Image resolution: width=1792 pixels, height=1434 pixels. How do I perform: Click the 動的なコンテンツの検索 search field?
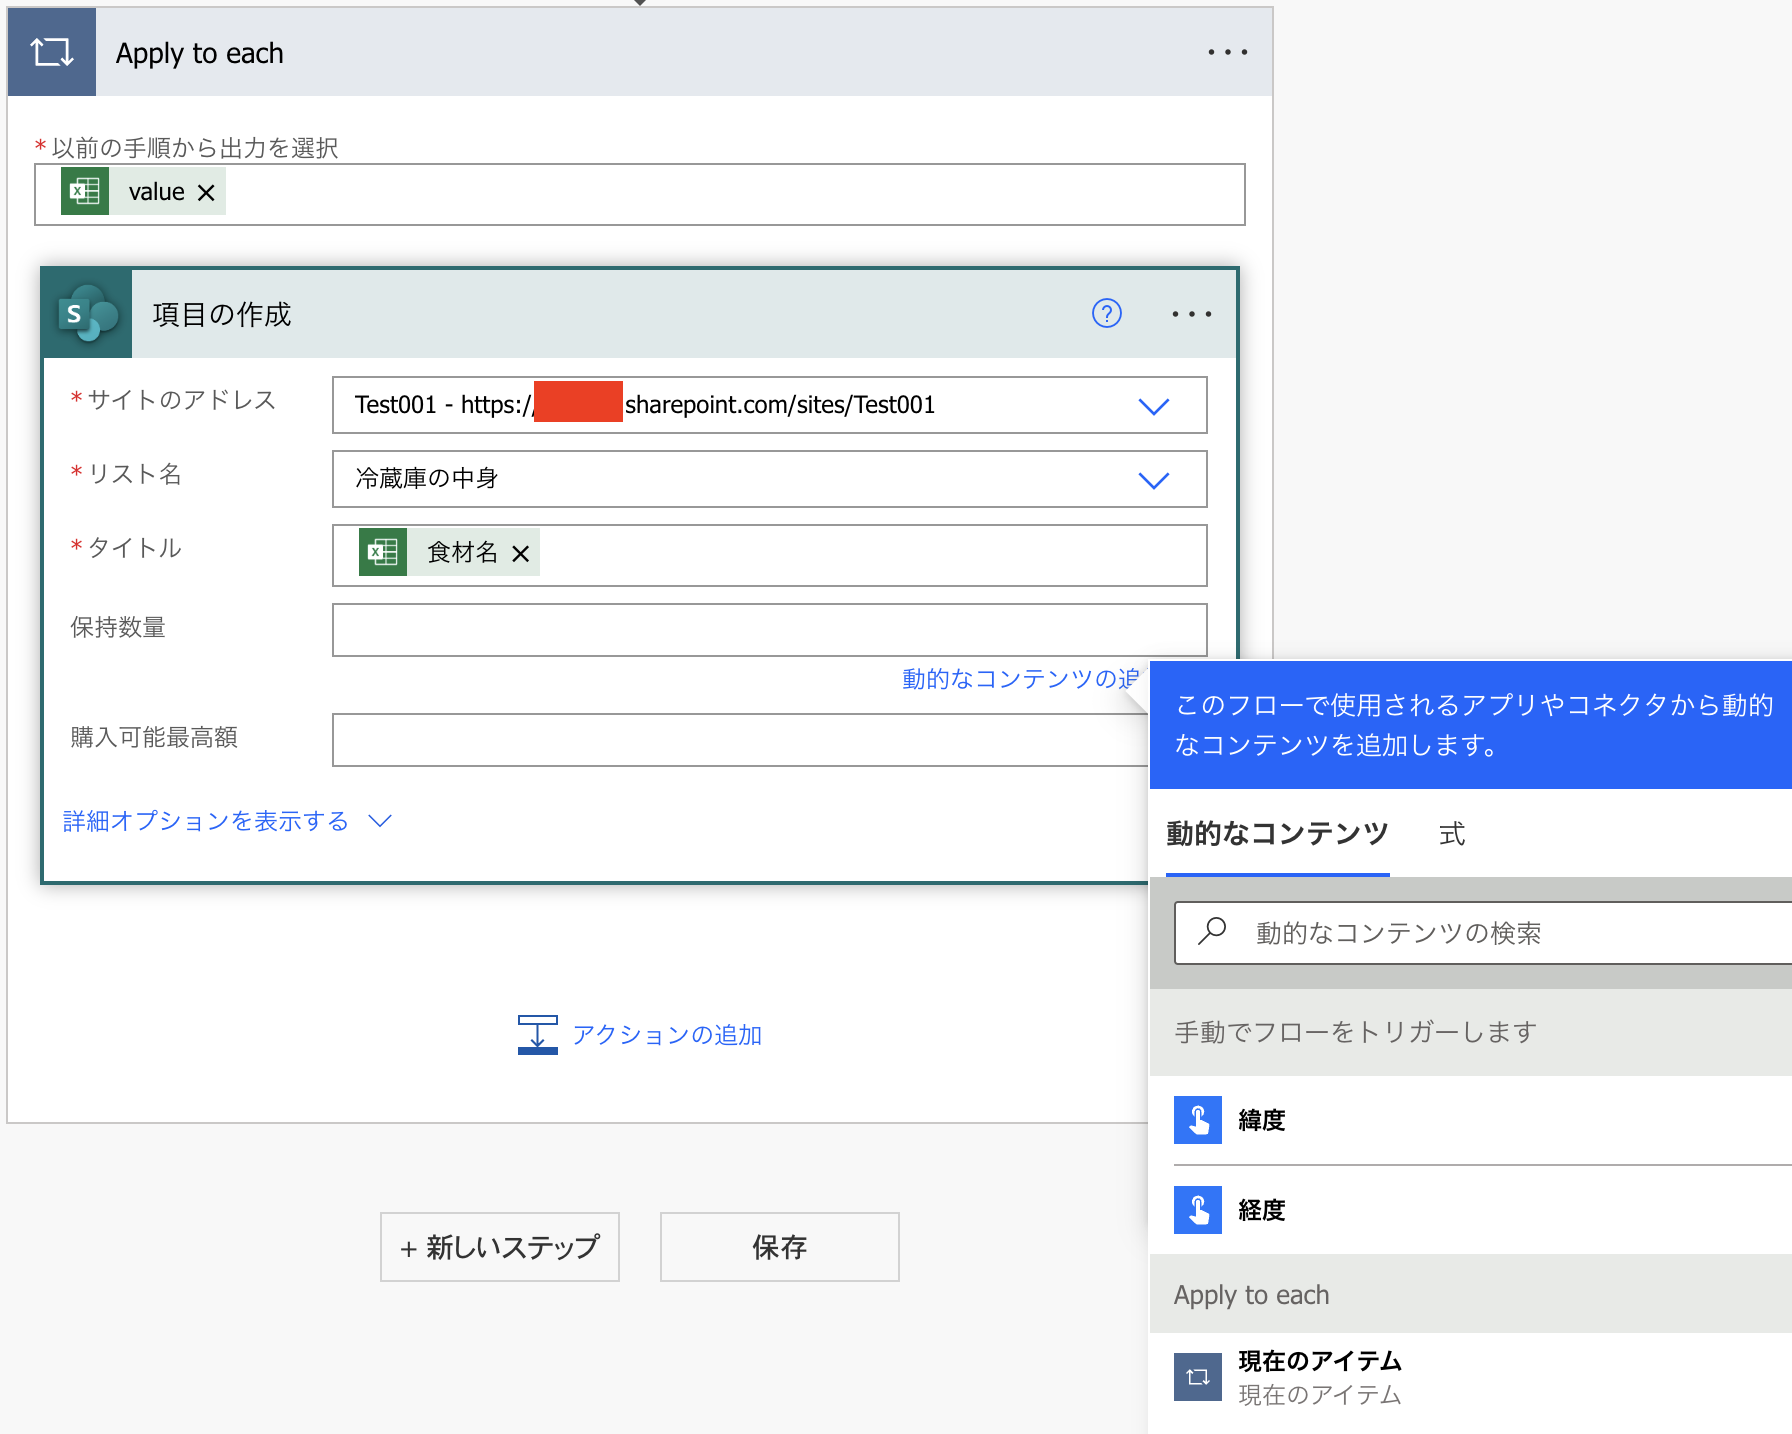tap(1483, 933)
